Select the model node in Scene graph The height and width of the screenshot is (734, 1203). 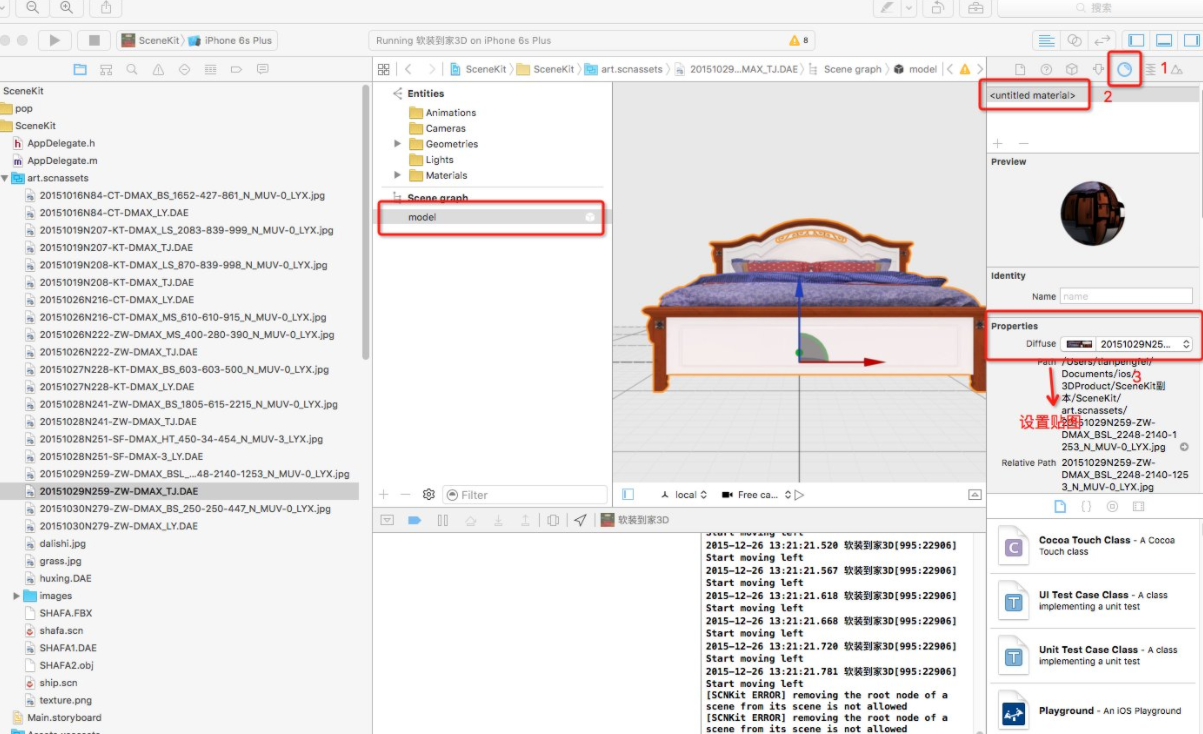point(422,217)
